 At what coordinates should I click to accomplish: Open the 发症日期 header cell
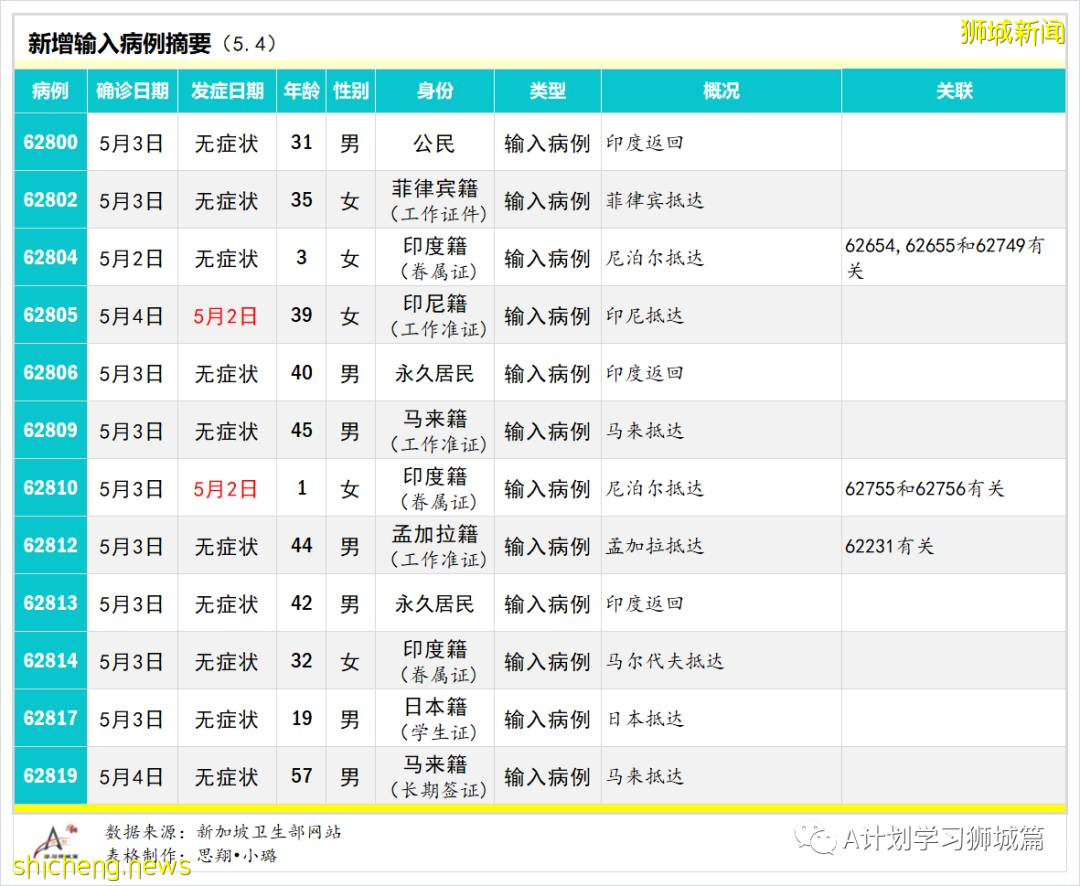(x=226, y=90)
